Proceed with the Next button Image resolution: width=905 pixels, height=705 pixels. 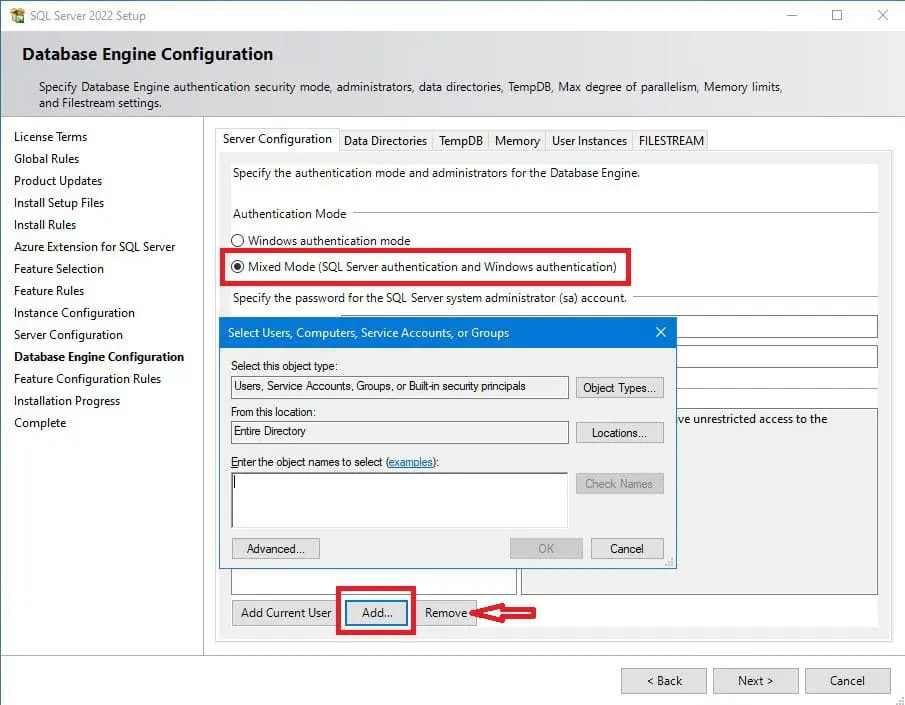(755, 680)
